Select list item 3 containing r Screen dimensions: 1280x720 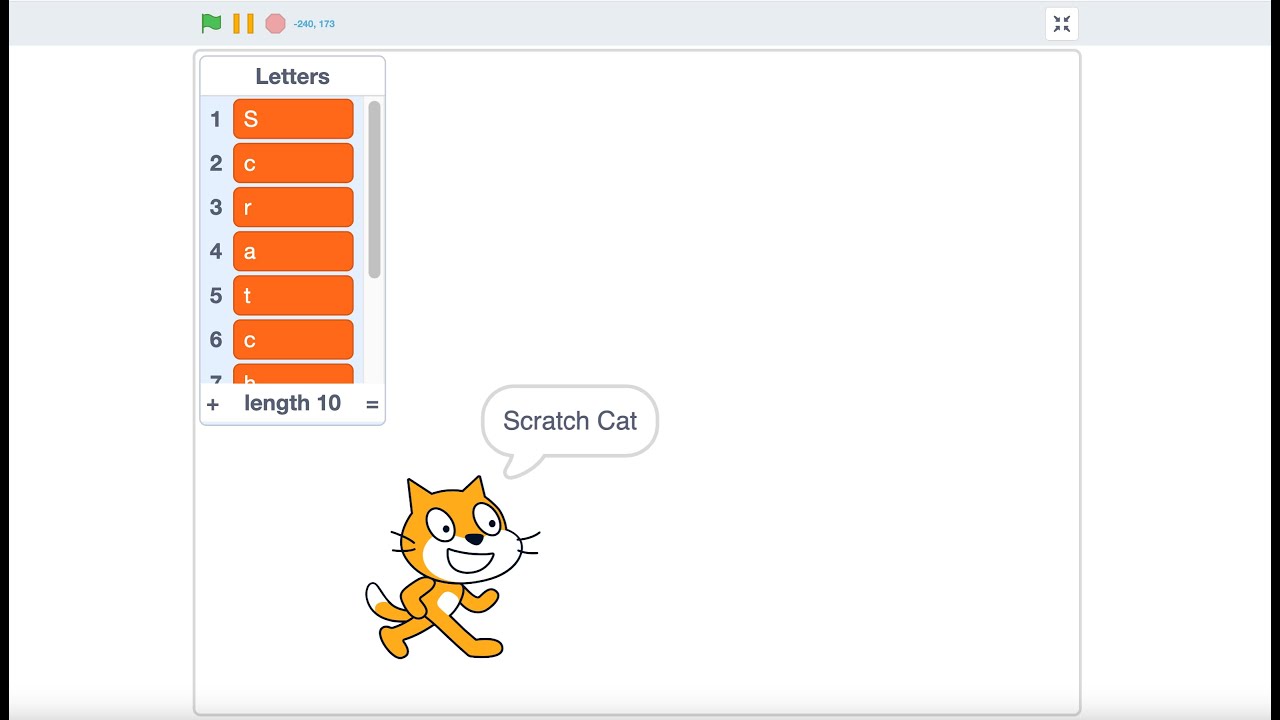[x=293, y=207]
